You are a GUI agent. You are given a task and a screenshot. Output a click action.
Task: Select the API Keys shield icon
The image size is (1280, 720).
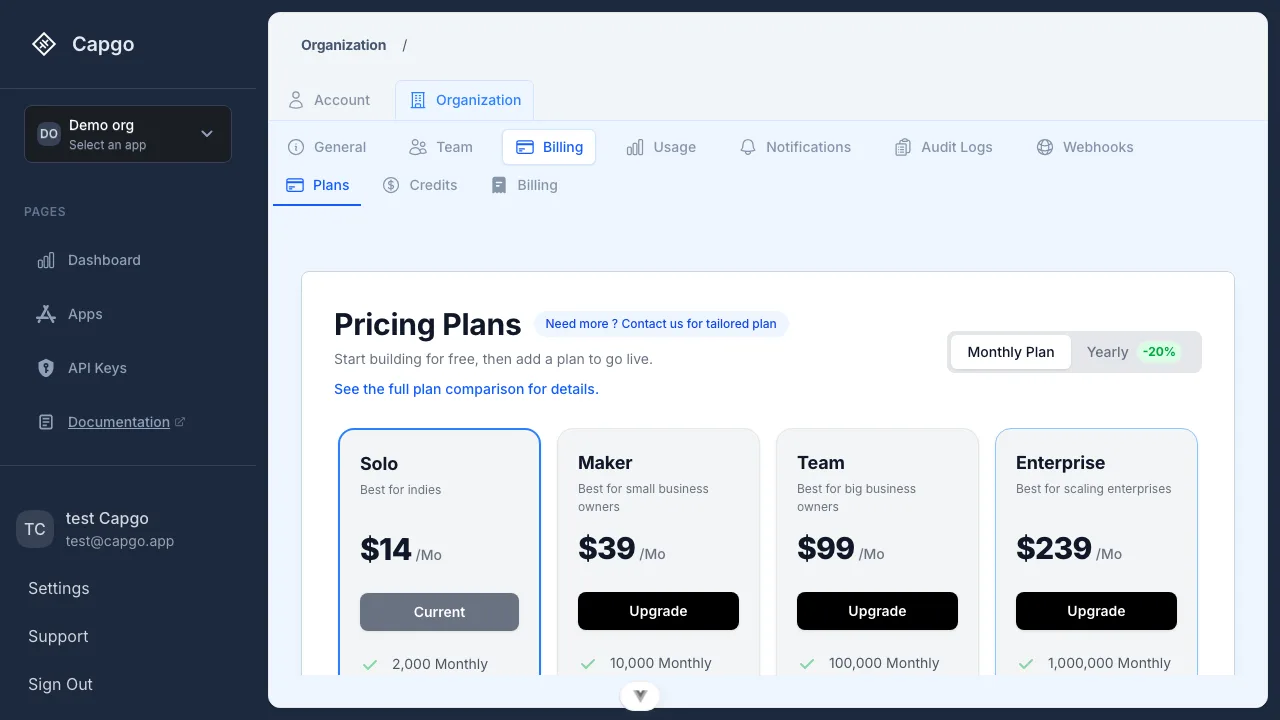point(46,368)
